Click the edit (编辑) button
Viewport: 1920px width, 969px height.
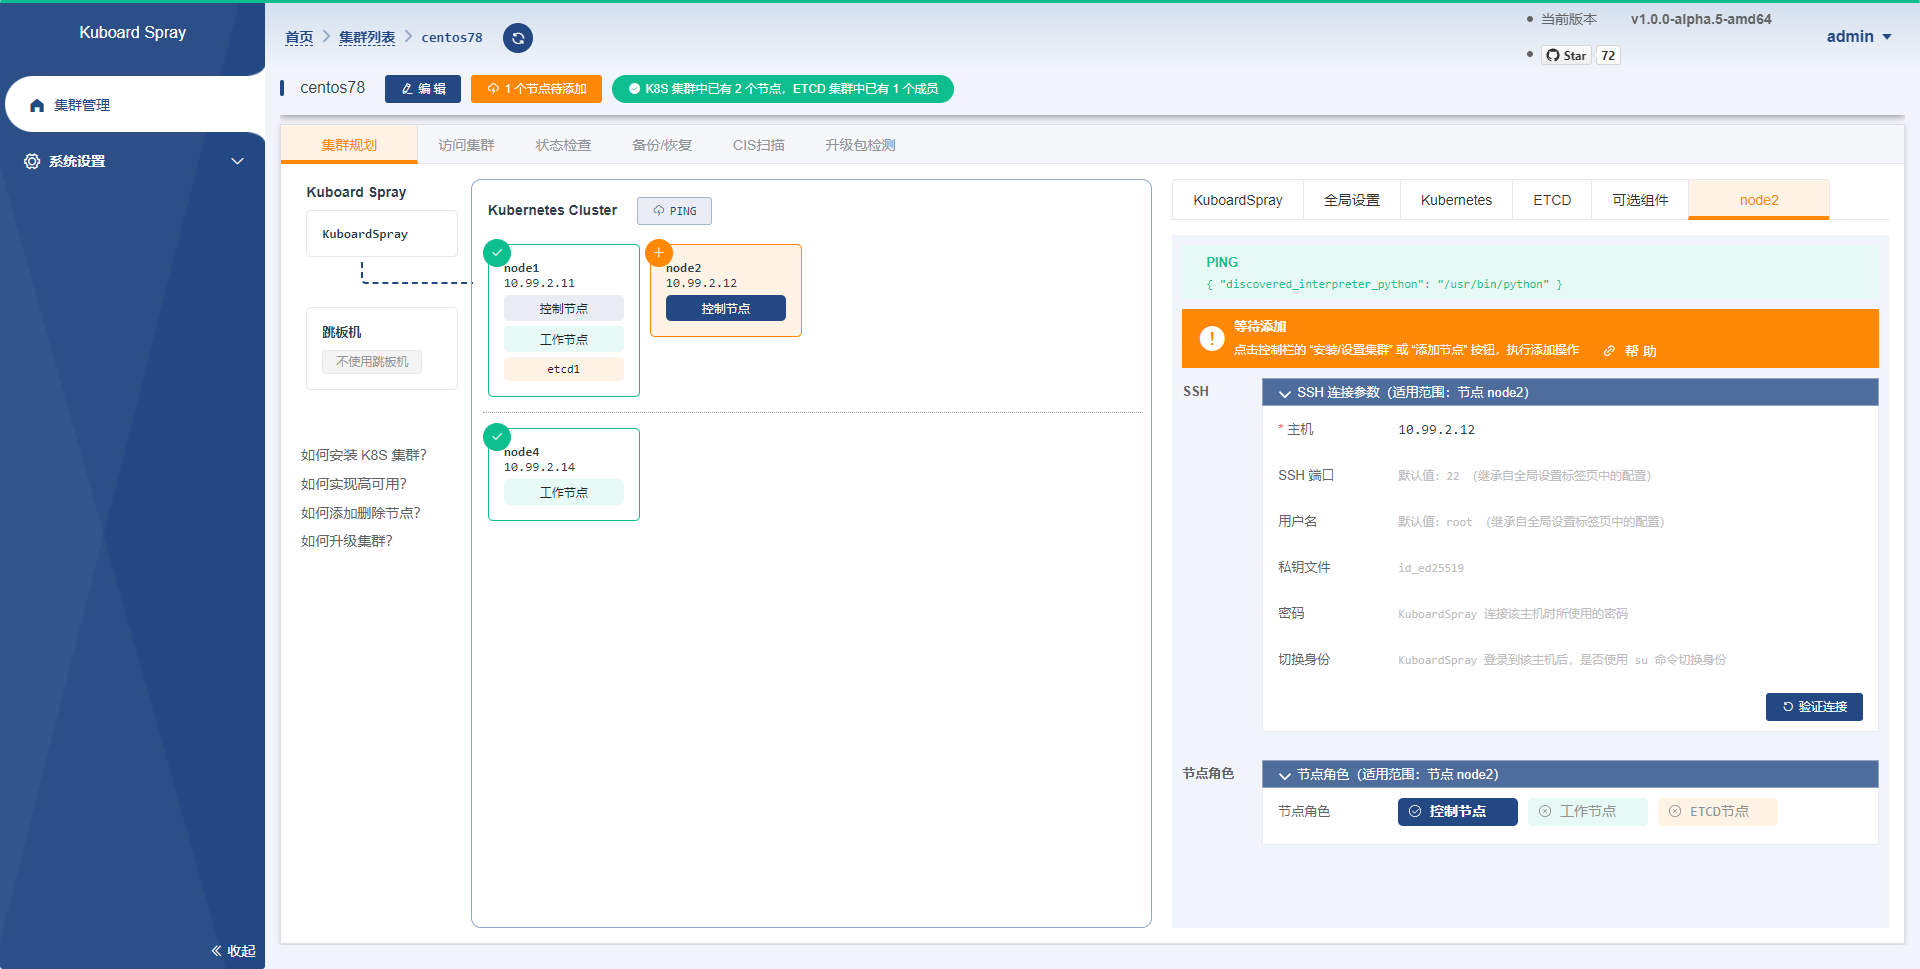(x=423, y=89)
